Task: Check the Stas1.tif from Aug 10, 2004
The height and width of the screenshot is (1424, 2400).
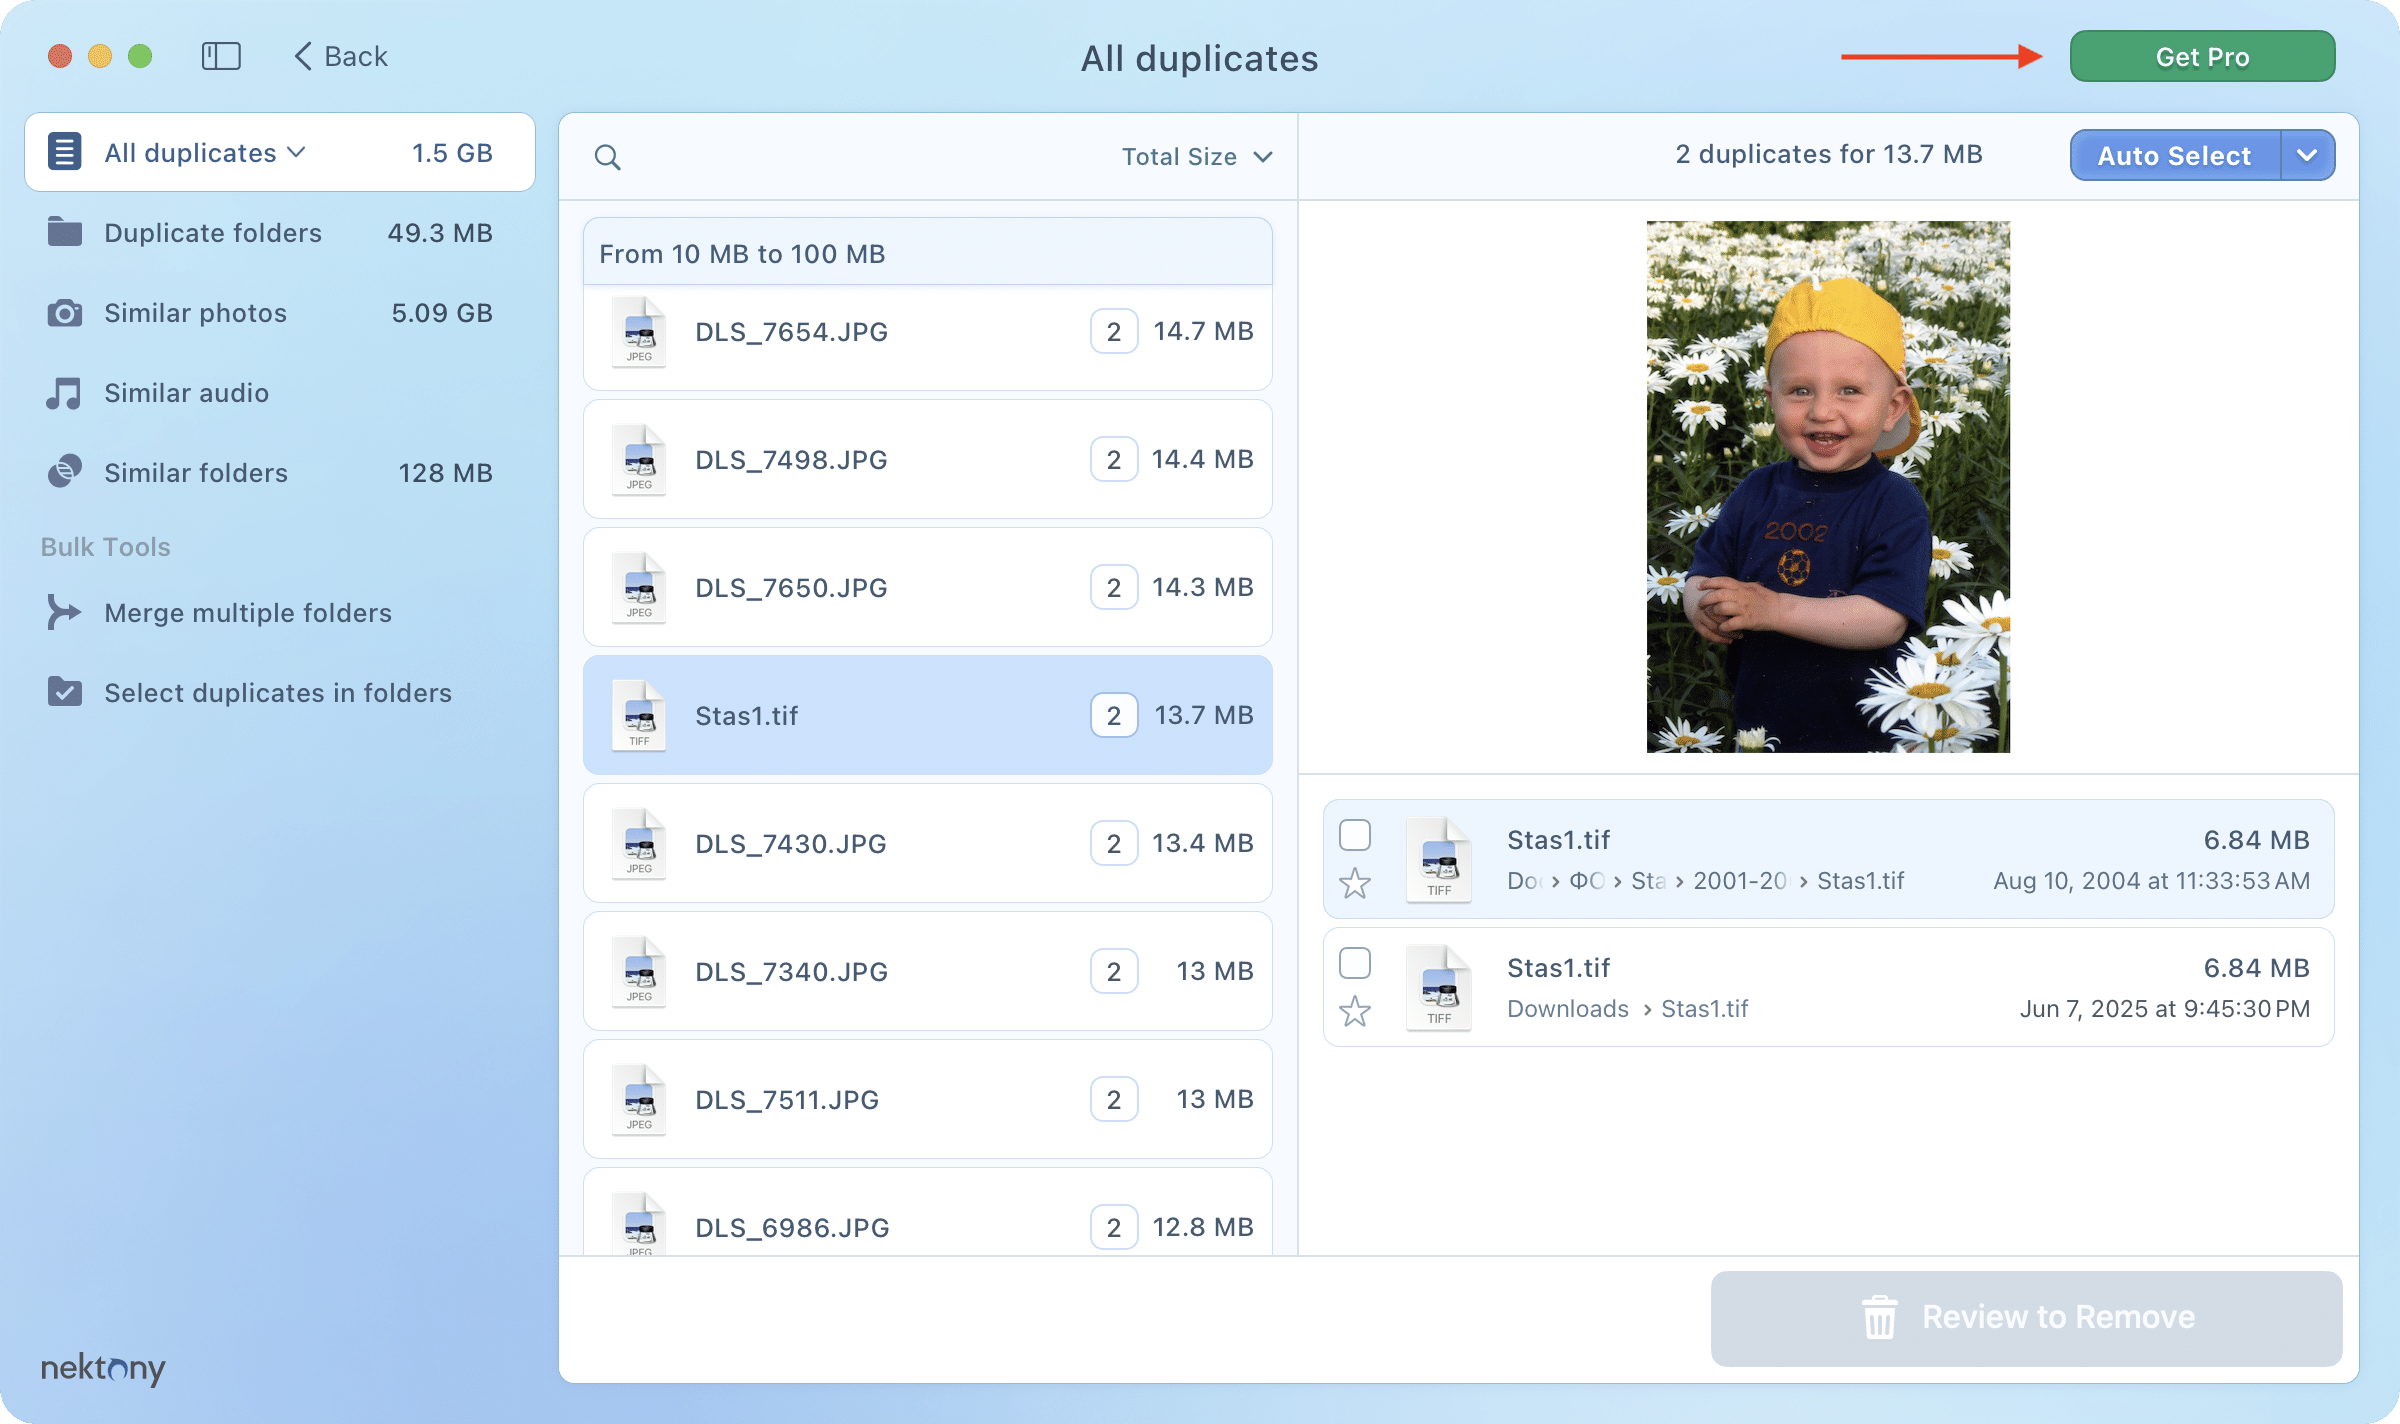Action: 1355,835
